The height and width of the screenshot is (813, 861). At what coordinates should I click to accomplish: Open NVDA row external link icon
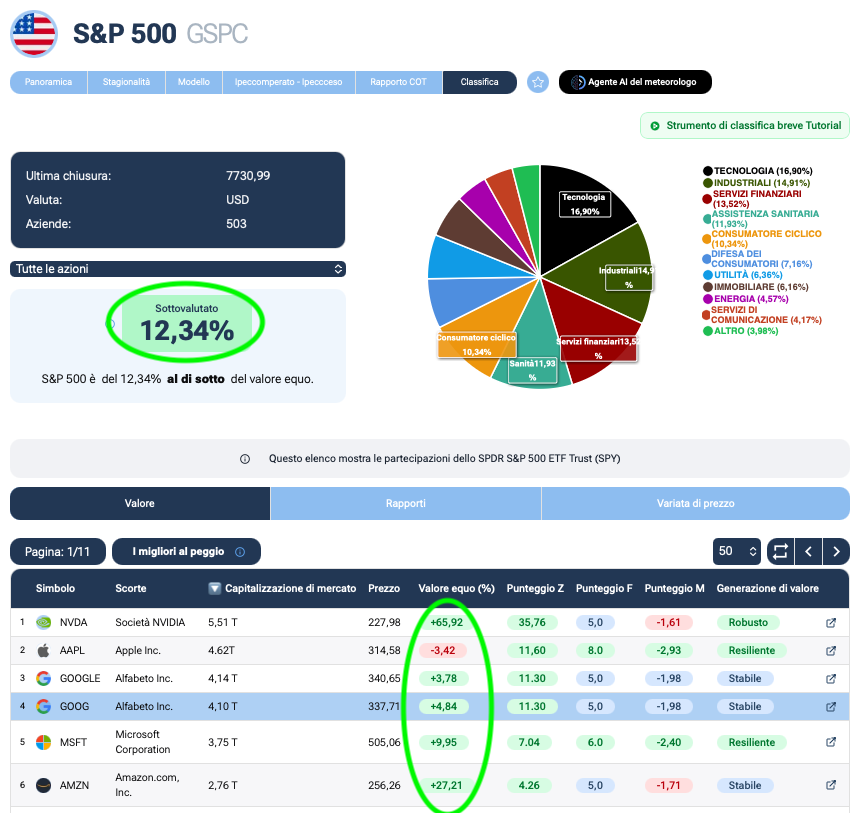[831, 623]
